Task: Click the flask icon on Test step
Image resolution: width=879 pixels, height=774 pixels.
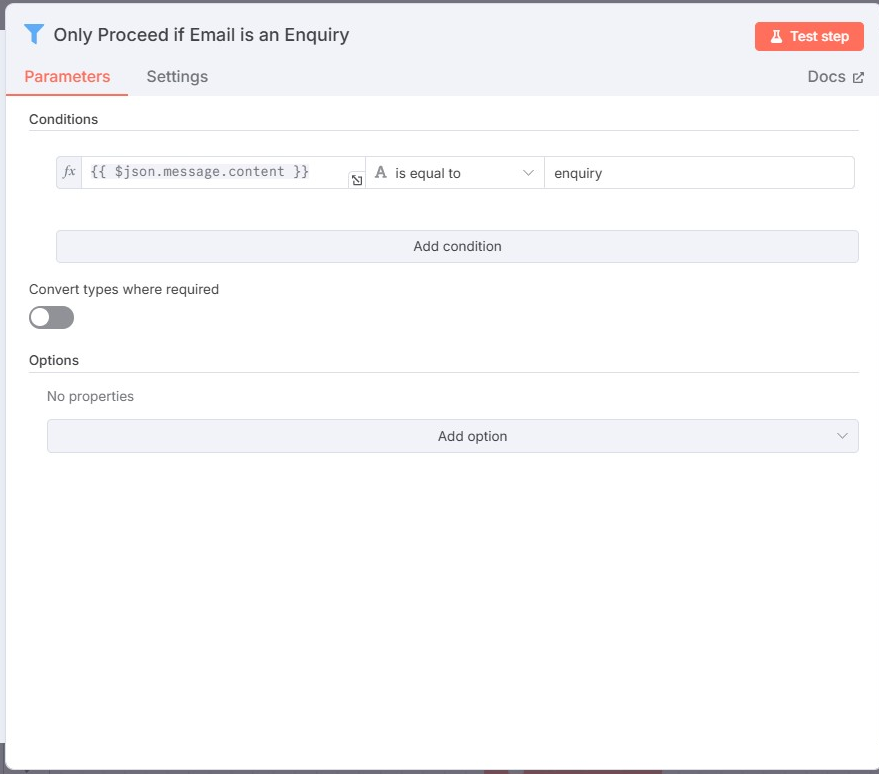Action: 775,36
